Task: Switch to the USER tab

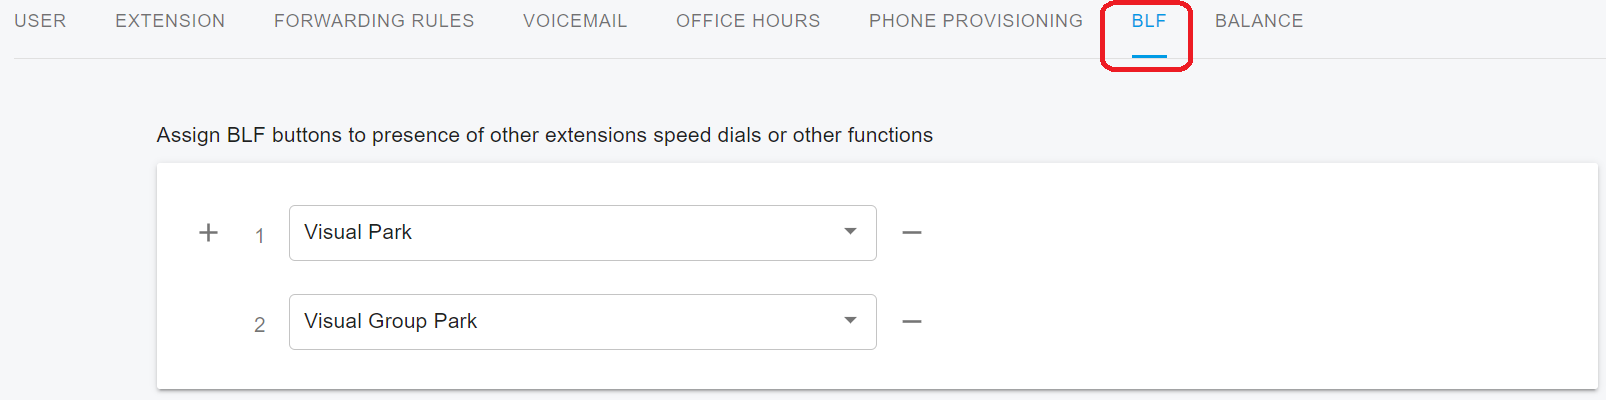Action: (x=40, y=21)
